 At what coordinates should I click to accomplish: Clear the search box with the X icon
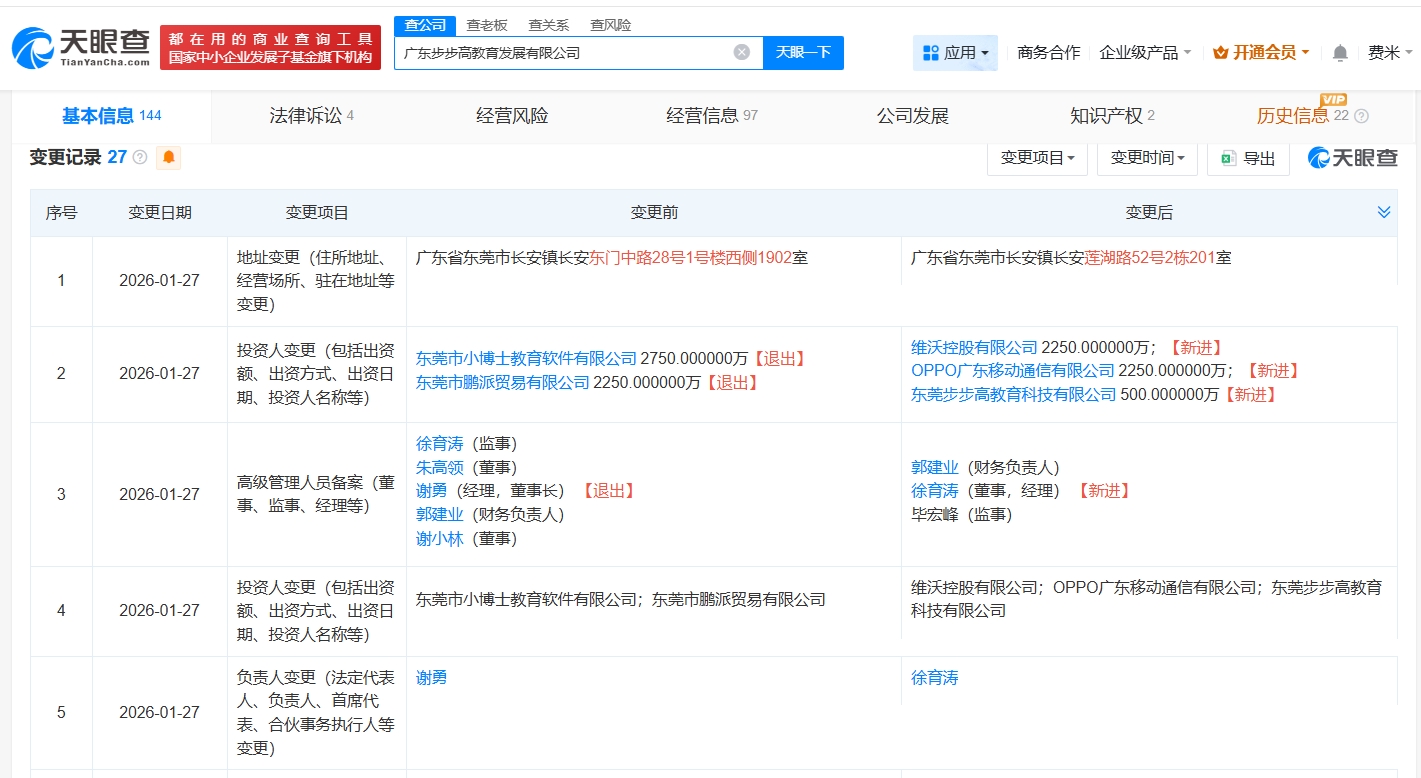(742, 52)
